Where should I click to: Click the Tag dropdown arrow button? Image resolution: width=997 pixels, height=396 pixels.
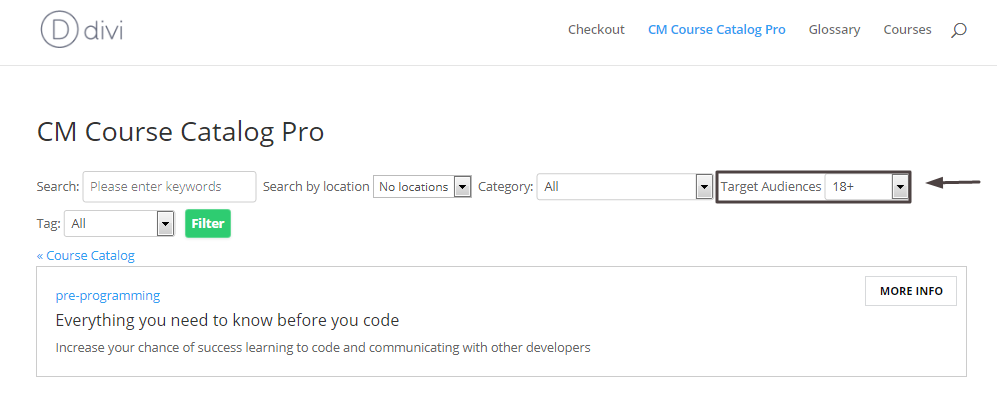[x=165, y=224]
